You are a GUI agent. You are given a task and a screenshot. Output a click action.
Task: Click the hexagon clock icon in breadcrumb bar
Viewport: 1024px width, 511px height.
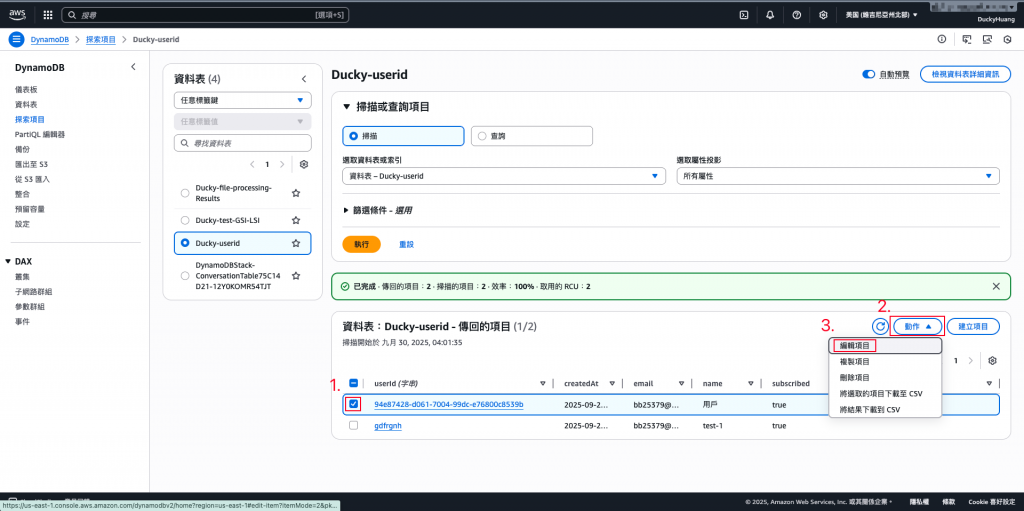coord(1007,39)
